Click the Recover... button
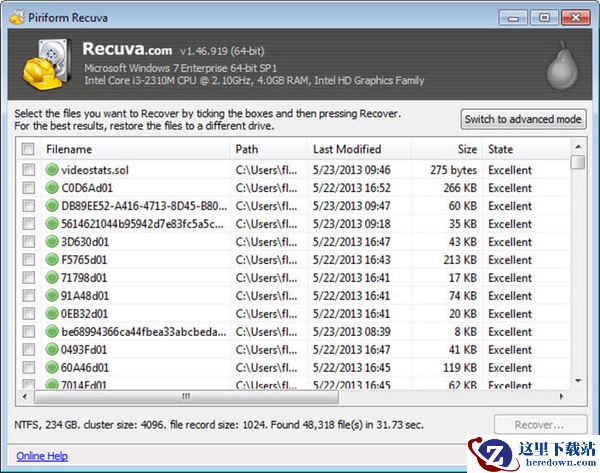600x473 pixels. click(540, 424)
